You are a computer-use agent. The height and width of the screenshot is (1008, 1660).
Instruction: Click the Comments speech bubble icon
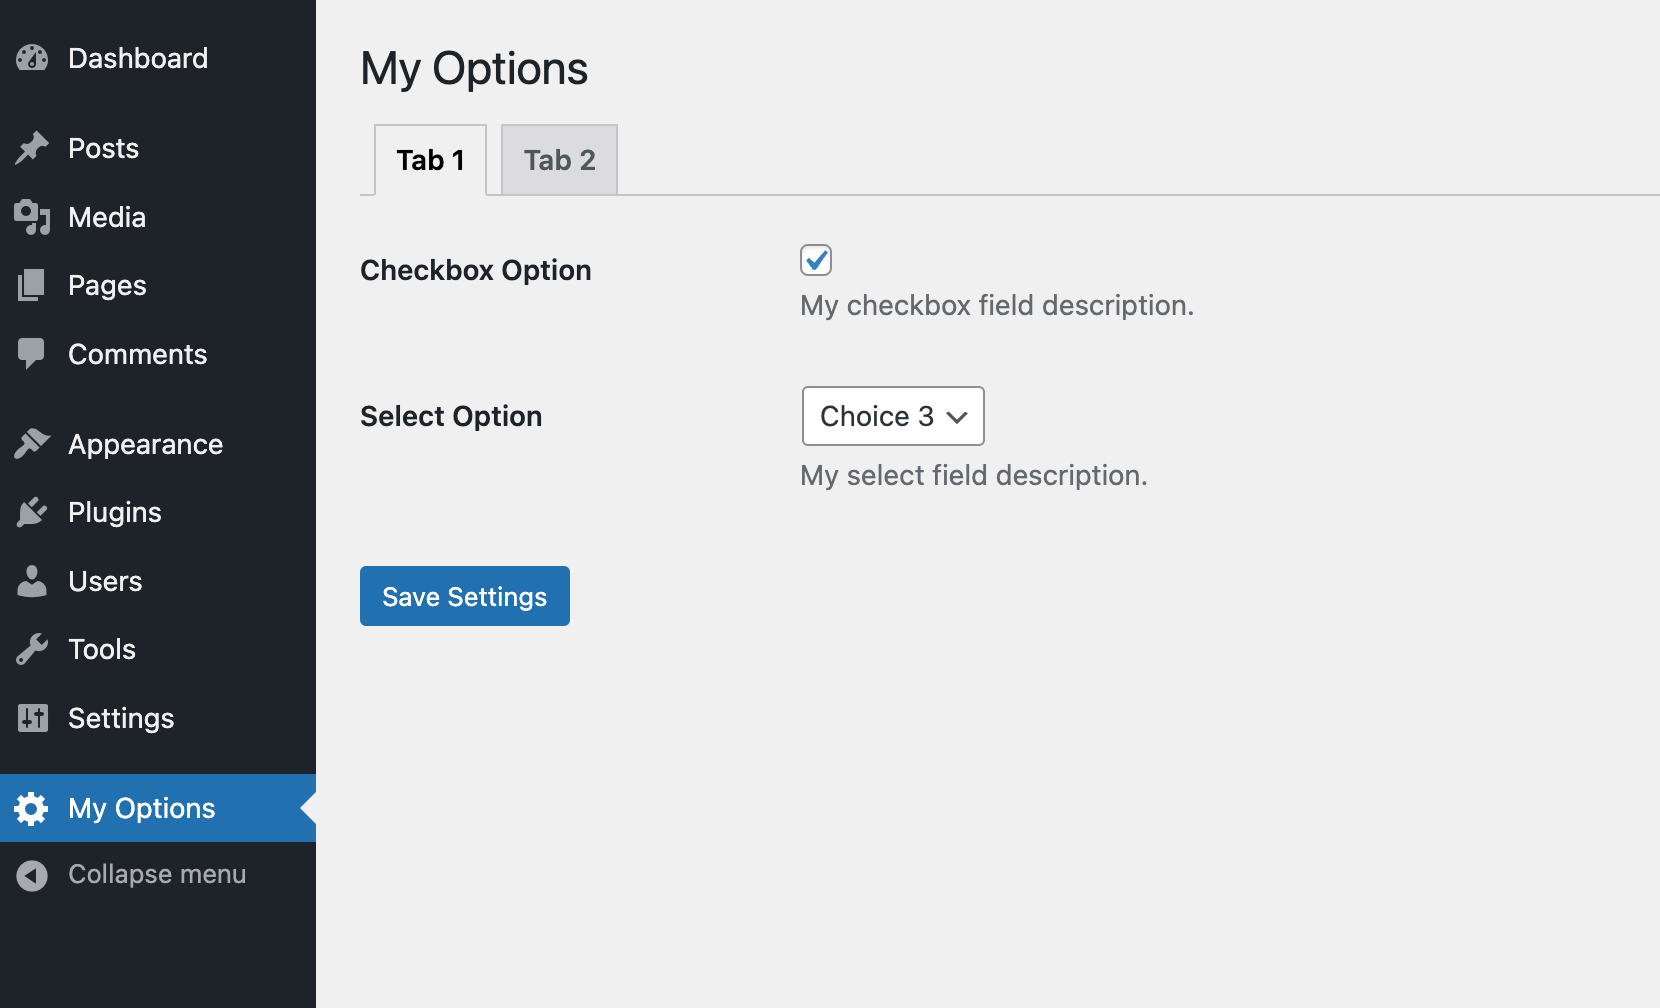(32, 354)
